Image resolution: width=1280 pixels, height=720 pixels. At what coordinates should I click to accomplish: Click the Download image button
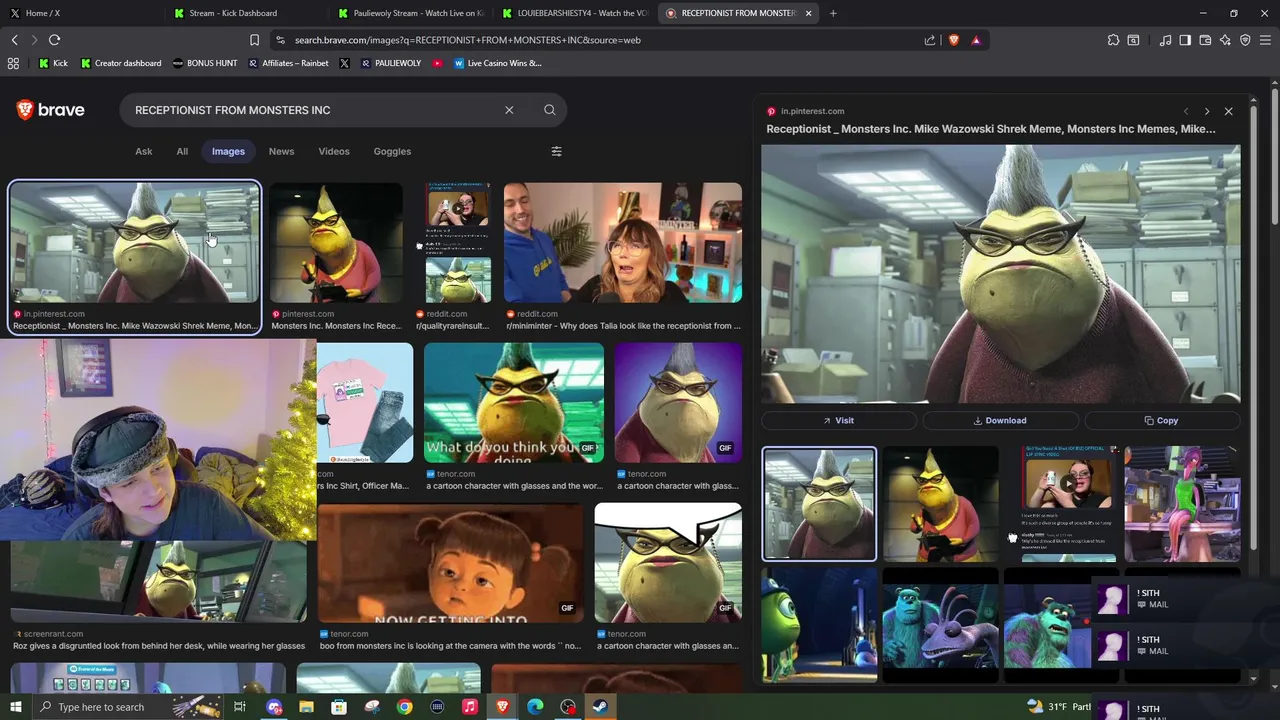(1000, 420)
